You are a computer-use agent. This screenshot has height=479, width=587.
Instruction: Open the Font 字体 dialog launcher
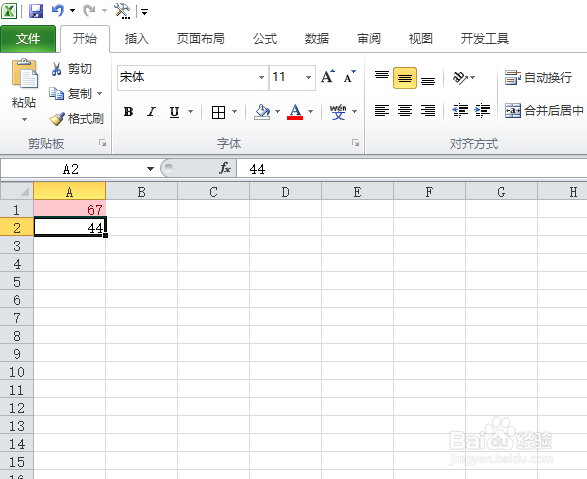[x=355, y=143]
